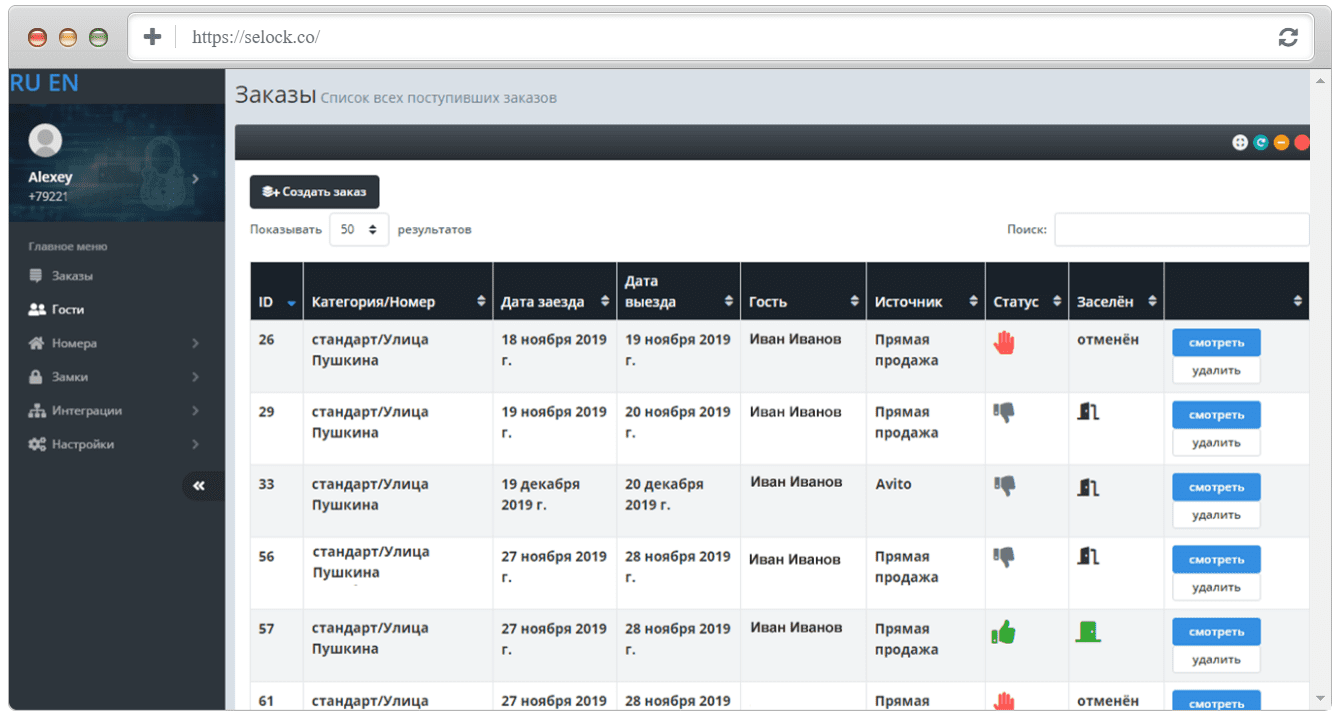Click the orange minimize circle in the panel header
Image resolution: width=1344 pixels, height=719 pixels.
(x=1281, y=143)
